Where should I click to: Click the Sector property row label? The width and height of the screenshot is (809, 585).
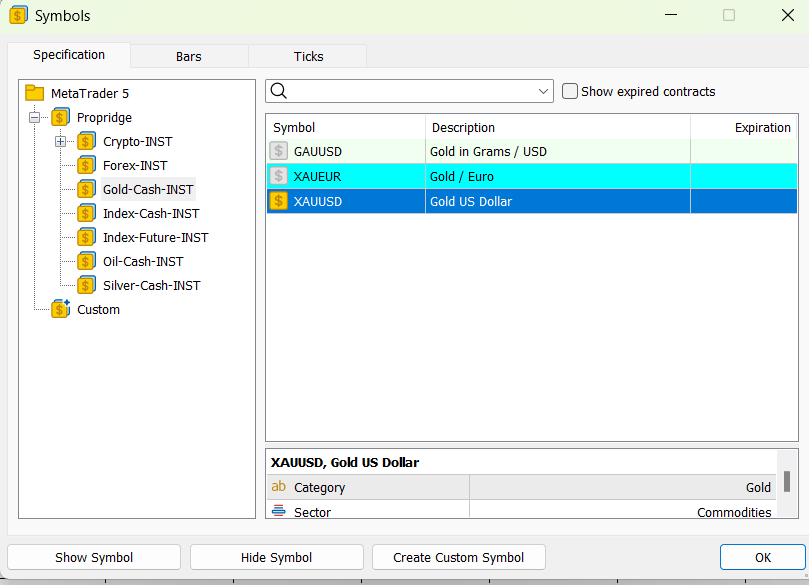pos(313,512)
